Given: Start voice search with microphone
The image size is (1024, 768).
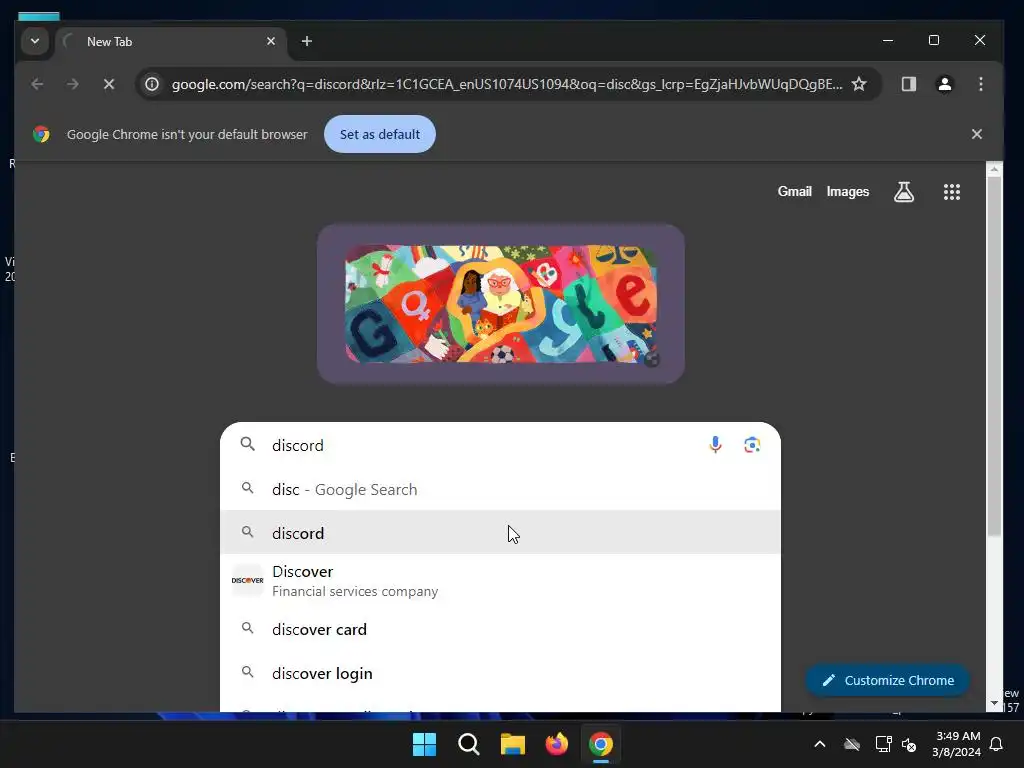Looking at the screenshot, I should click(x=715, y=445).
